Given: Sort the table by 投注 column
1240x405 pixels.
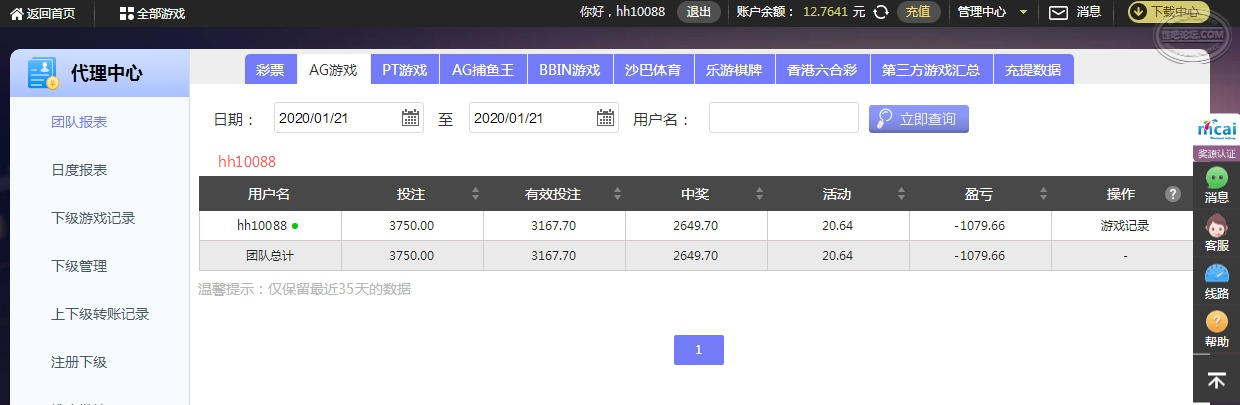Looking at the screenshot, I should pos(475,194).
